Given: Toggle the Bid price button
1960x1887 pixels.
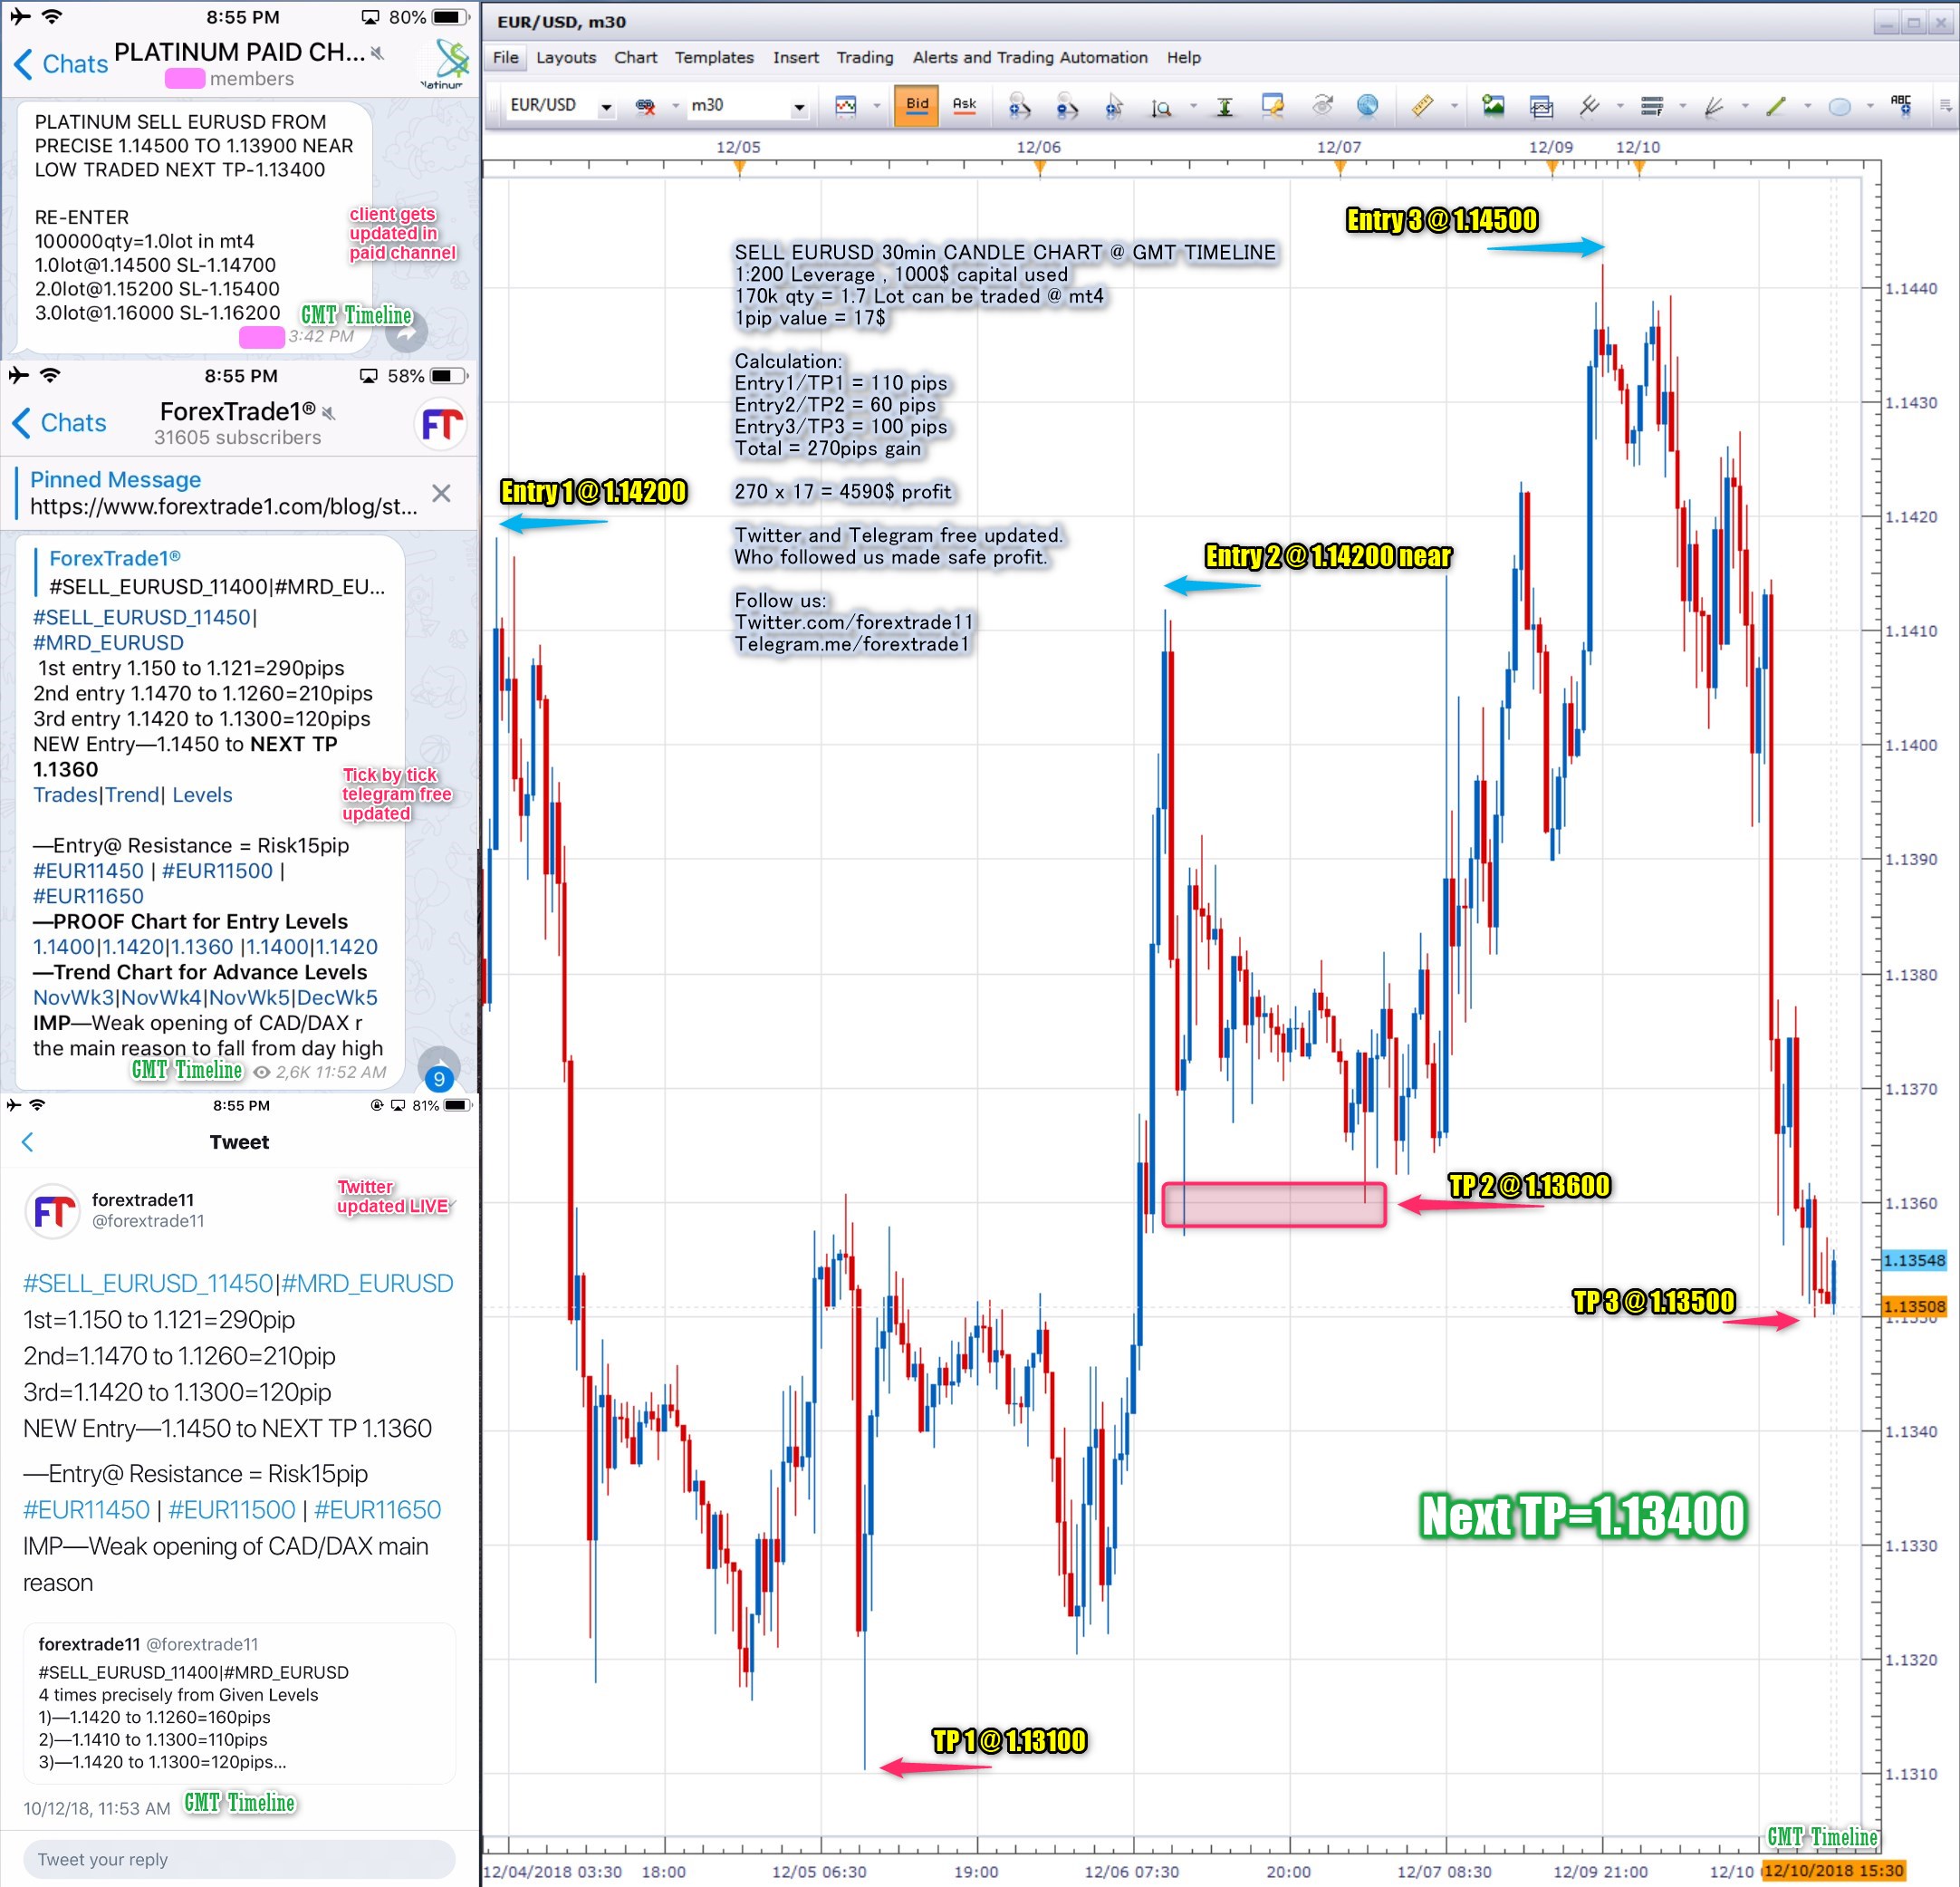Looking at the screenshot, I should [917, 105].
